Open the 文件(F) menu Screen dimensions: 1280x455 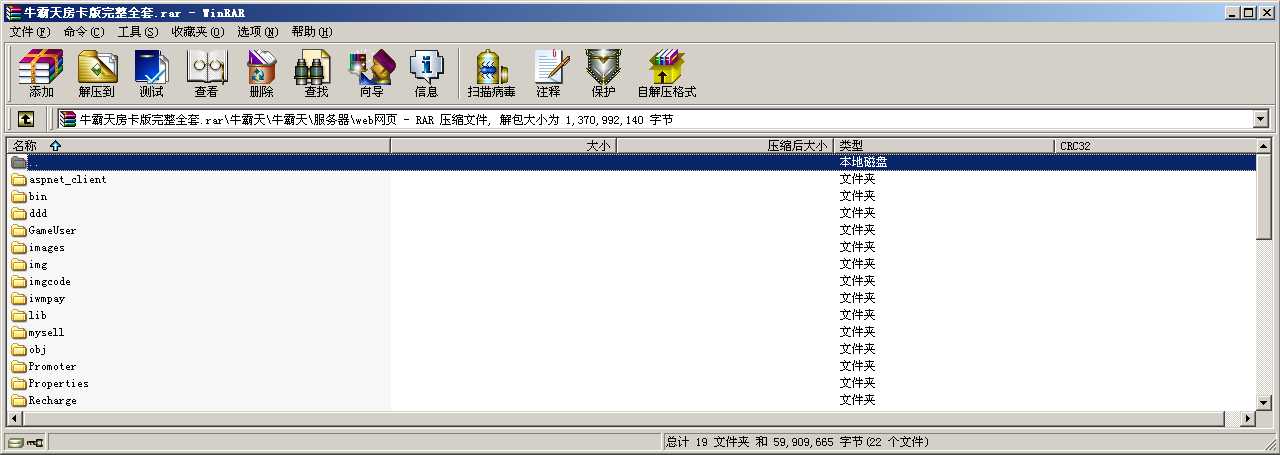[30, 32]
